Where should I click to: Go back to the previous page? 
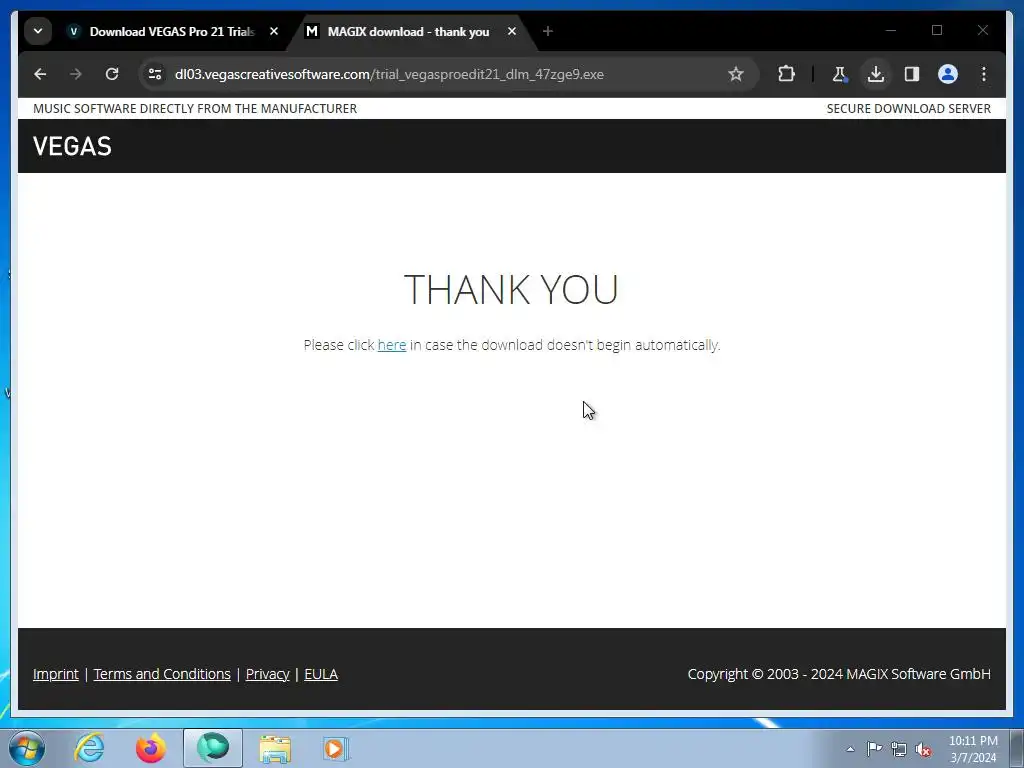(x=40, y=74)
